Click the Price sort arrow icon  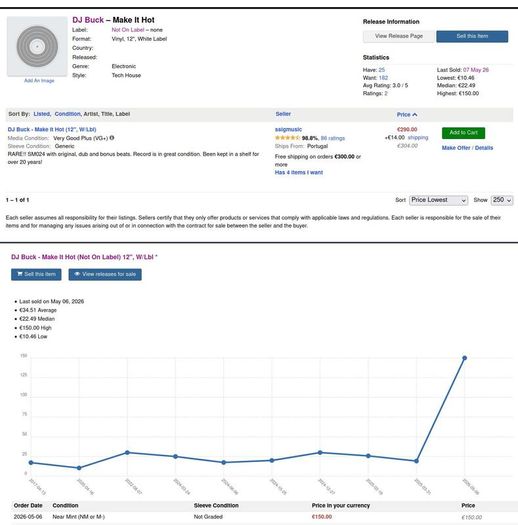[x=415, y=115]
